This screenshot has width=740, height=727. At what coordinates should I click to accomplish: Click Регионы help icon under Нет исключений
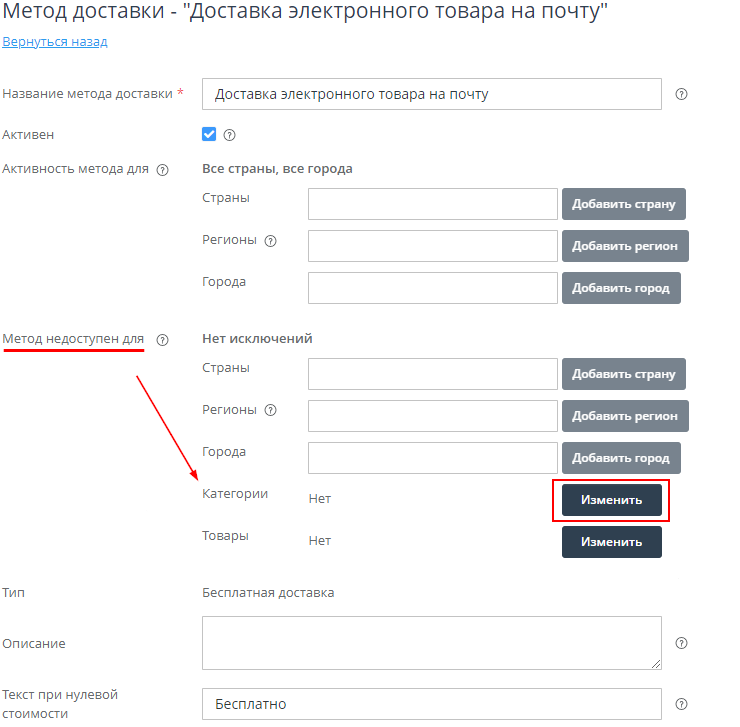pyautogui.click(x=270, y=410)
